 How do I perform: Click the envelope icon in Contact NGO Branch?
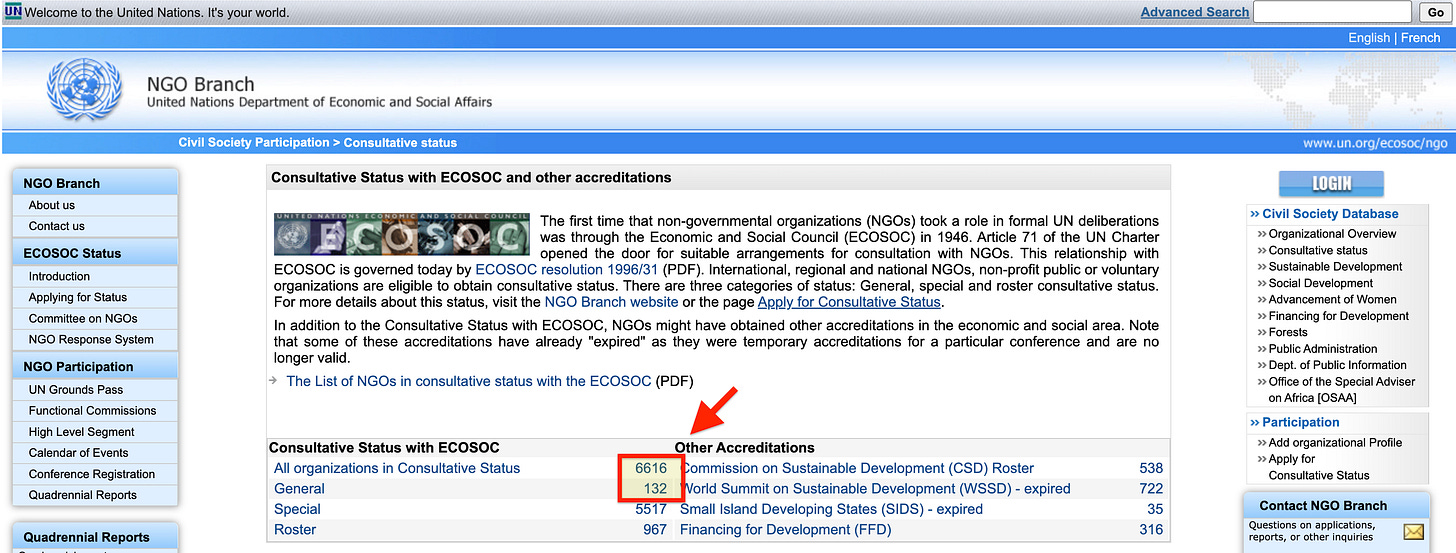[x=1414, y=531]
